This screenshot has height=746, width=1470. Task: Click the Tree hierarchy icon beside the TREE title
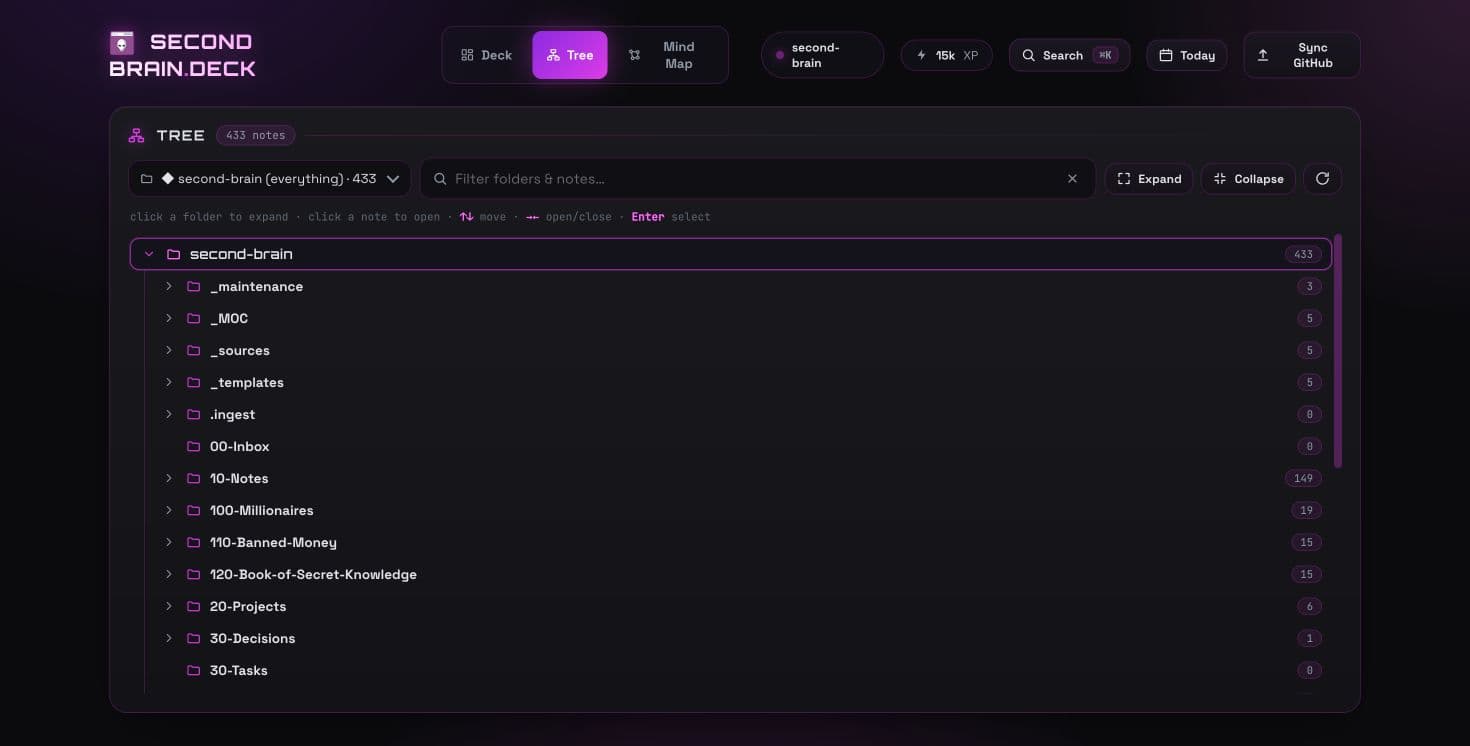point(137,135)
